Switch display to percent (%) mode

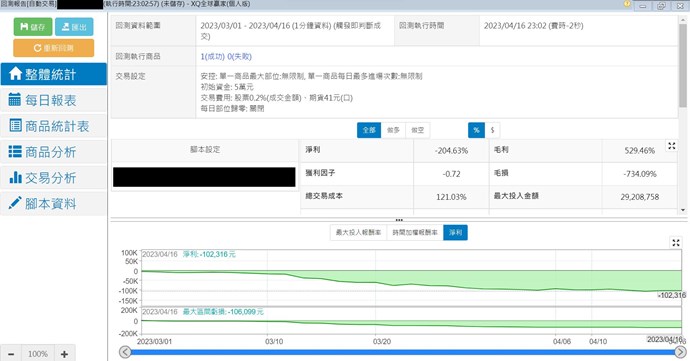coord(476,130)
